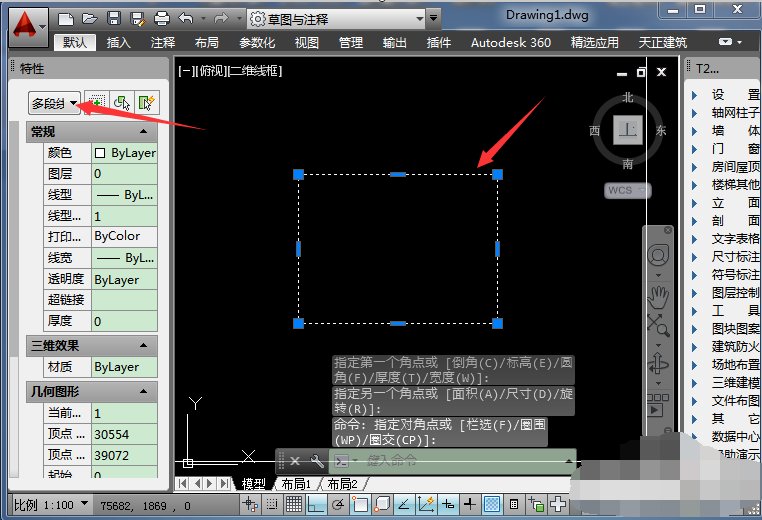762x520 pixels.
Task: Open Quick Access Toolbar customize dropdown
Action: coord(433,19)
